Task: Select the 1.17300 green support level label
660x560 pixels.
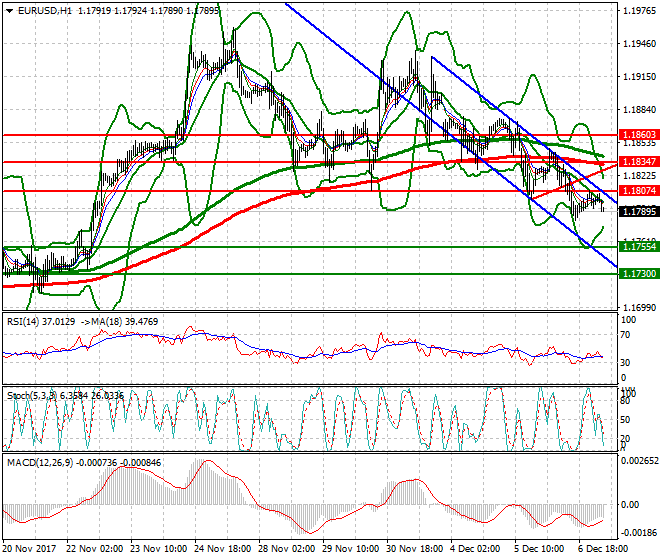Action: pyautogui.click(x=639, y=274)
